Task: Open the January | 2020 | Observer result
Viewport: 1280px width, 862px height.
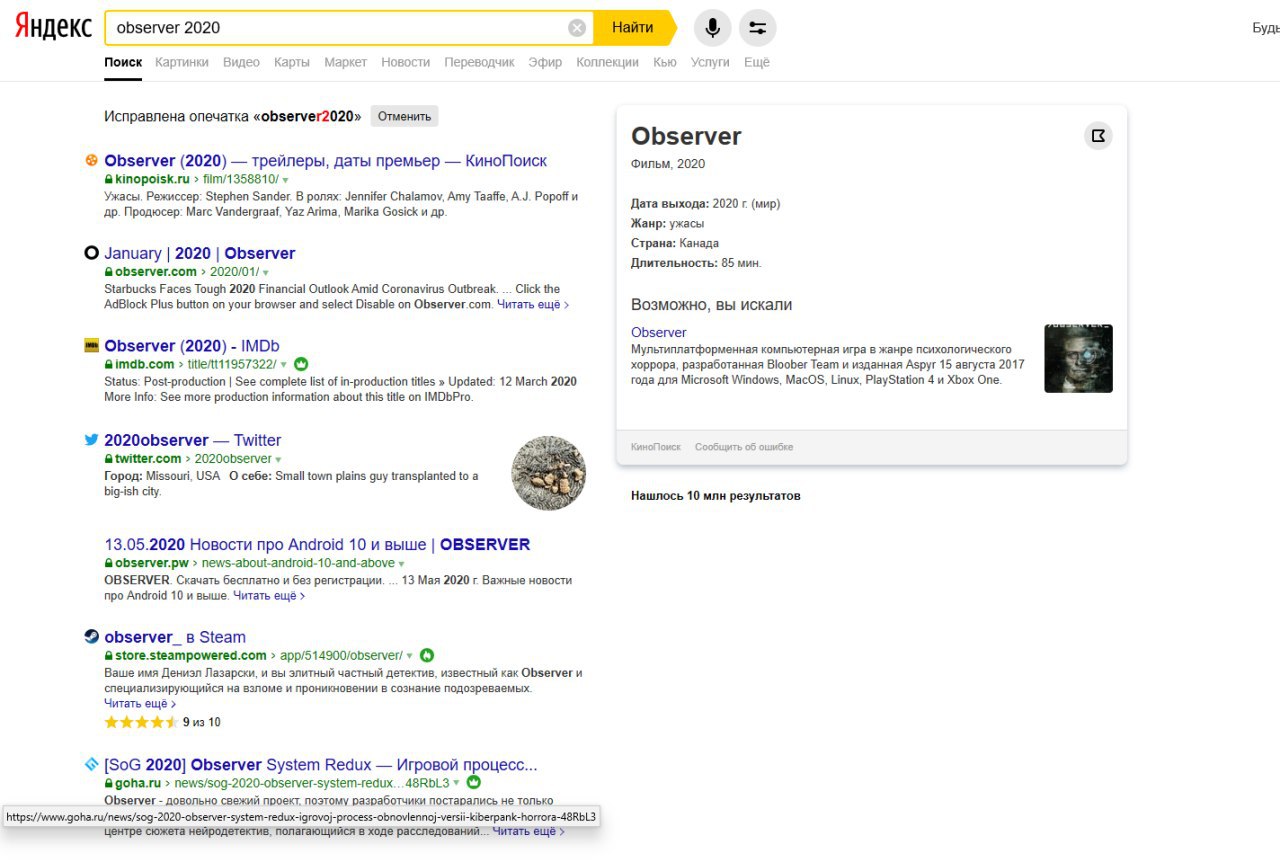Action: (x=200, y=253)
